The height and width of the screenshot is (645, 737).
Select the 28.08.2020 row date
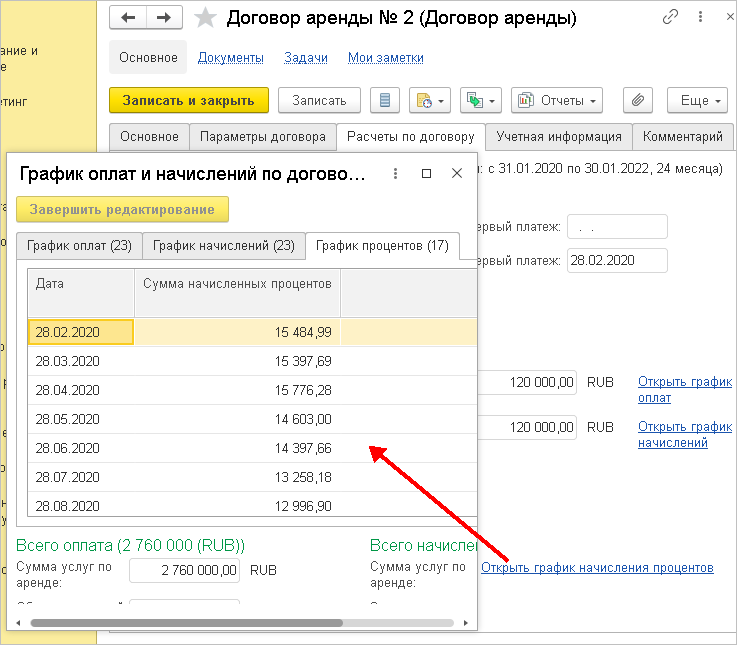coord(81,506)
